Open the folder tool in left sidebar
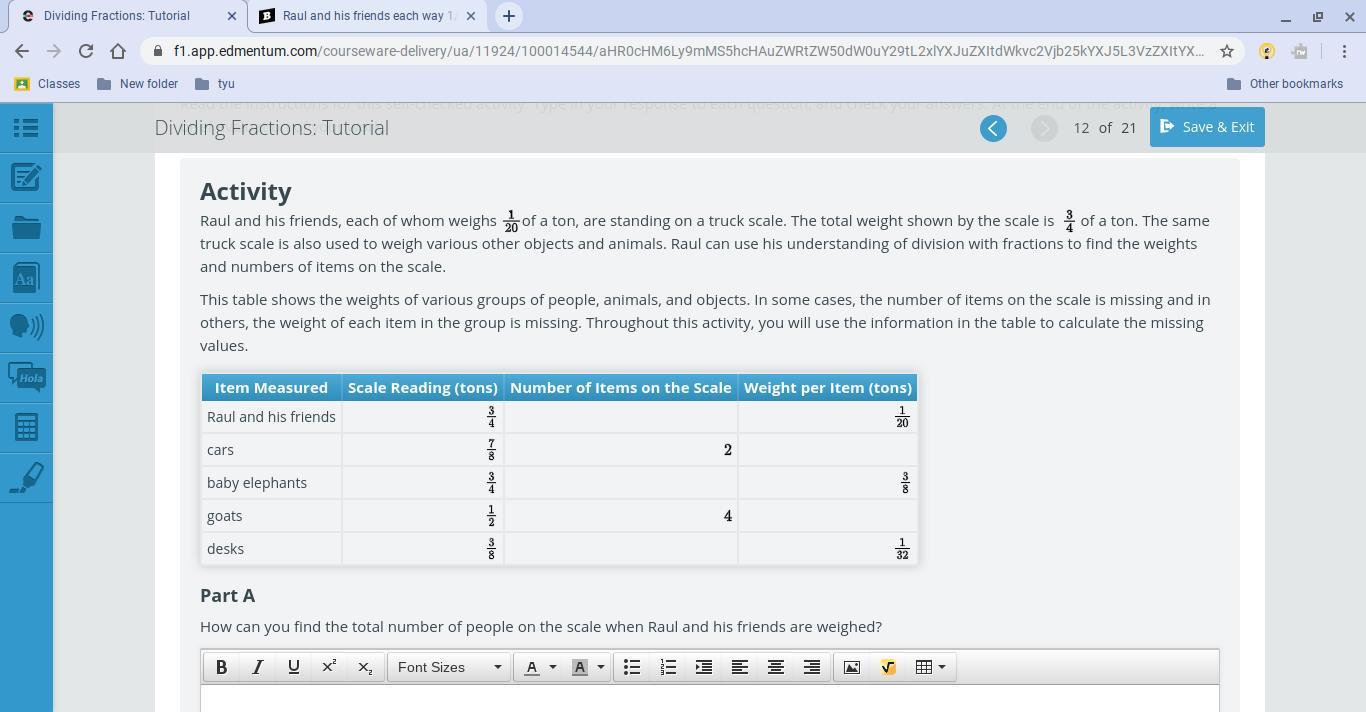 [x=26, y=228]
